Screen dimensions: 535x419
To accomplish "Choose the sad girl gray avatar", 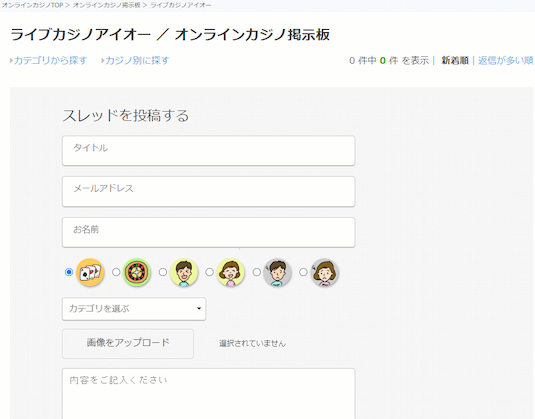I will pyautogui.click(x=324, y=272).
